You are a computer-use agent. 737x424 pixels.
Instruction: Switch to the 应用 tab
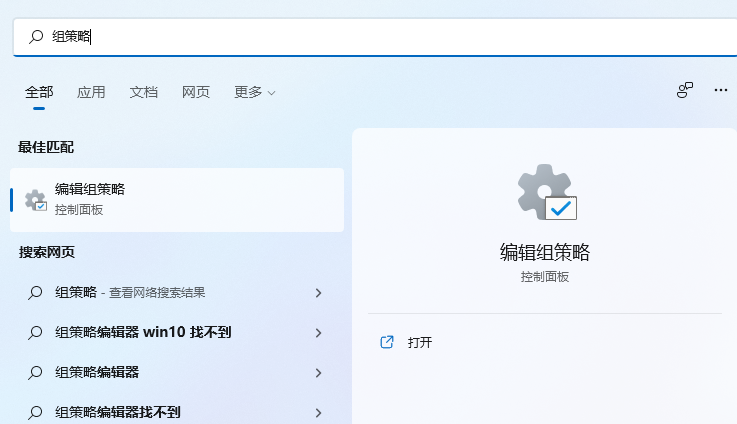91,92
